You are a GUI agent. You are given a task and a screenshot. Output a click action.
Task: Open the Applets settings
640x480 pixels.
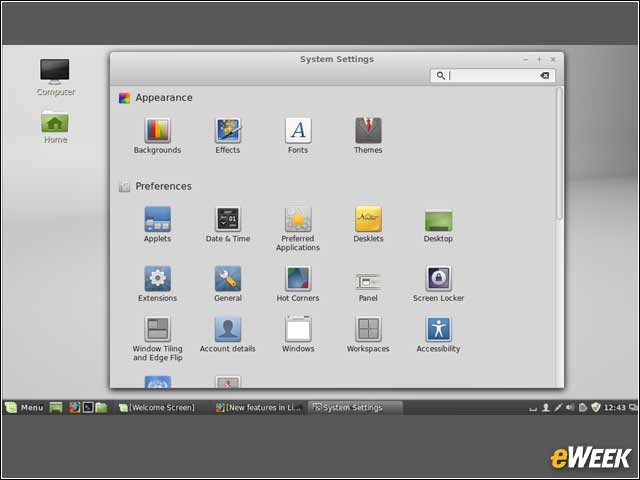coord(158,225)
